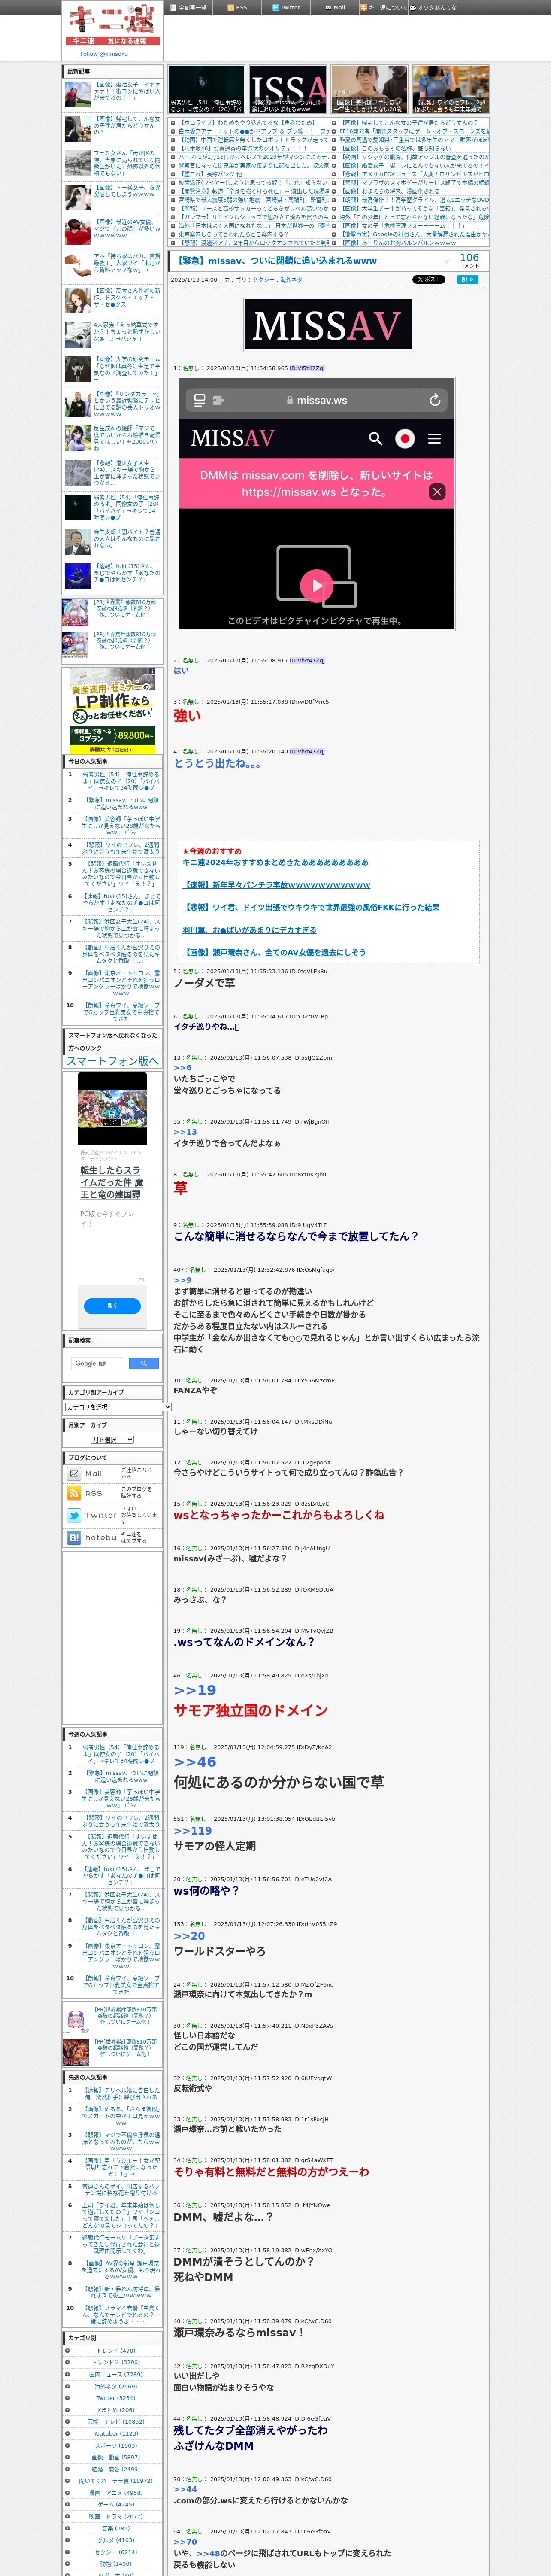The height and width of the screenshot is (2576, 551).
Task: Open スマートフォン版へ link in sidebar
Action: coord(112,1060)
